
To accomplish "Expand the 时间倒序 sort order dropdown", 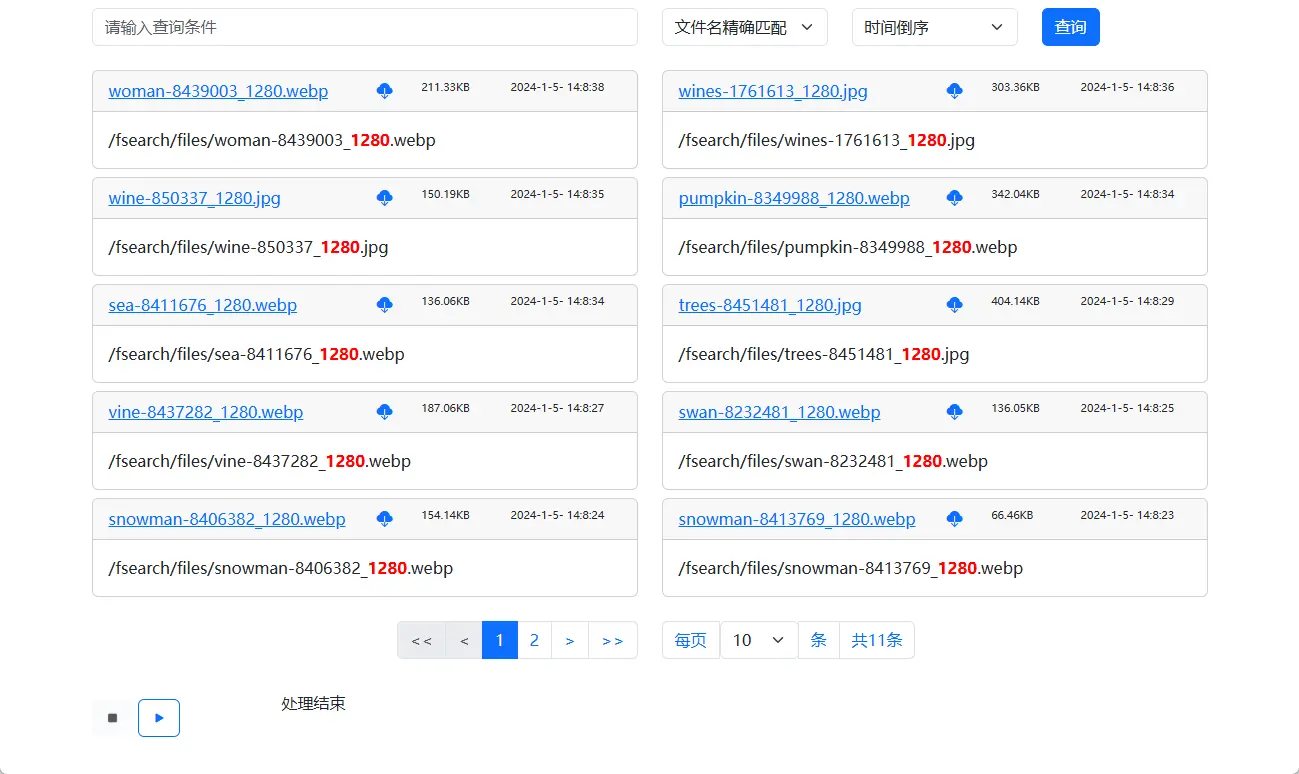I will (x=934, y=27).
